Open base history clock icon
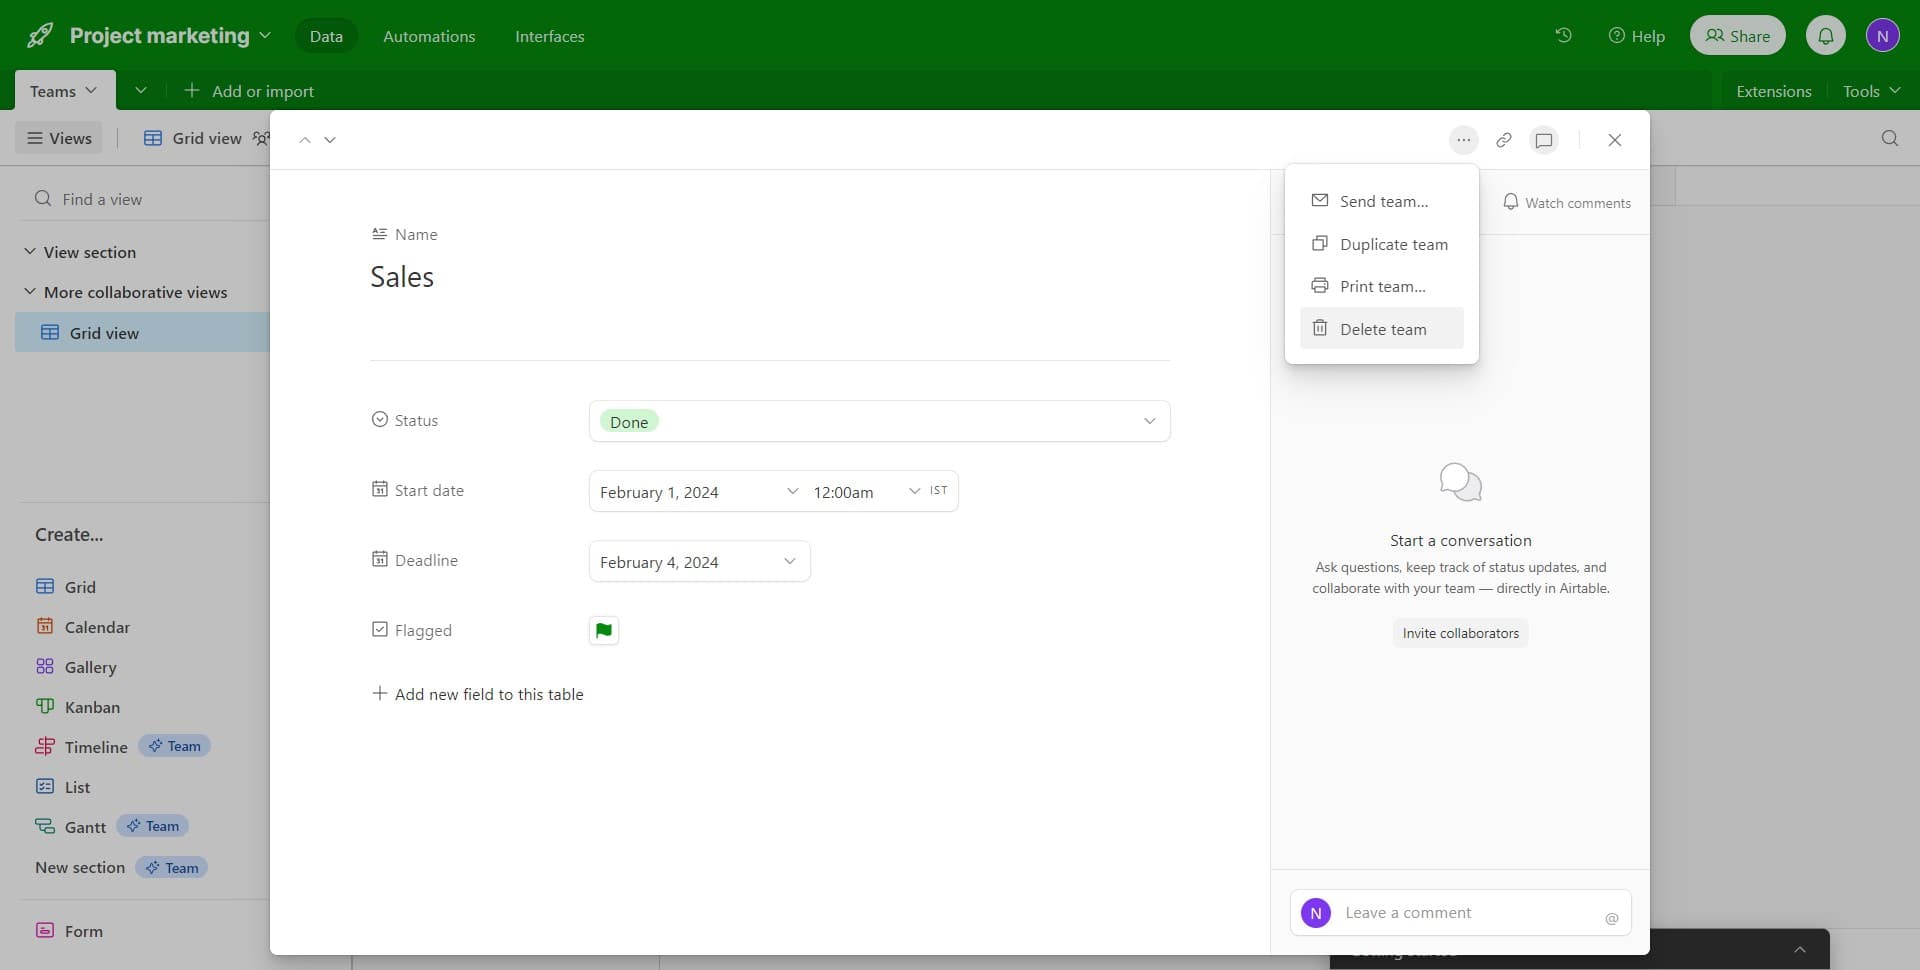Screen dimensions: 1920x970 pyautogui.click(x=1563, y=36)
